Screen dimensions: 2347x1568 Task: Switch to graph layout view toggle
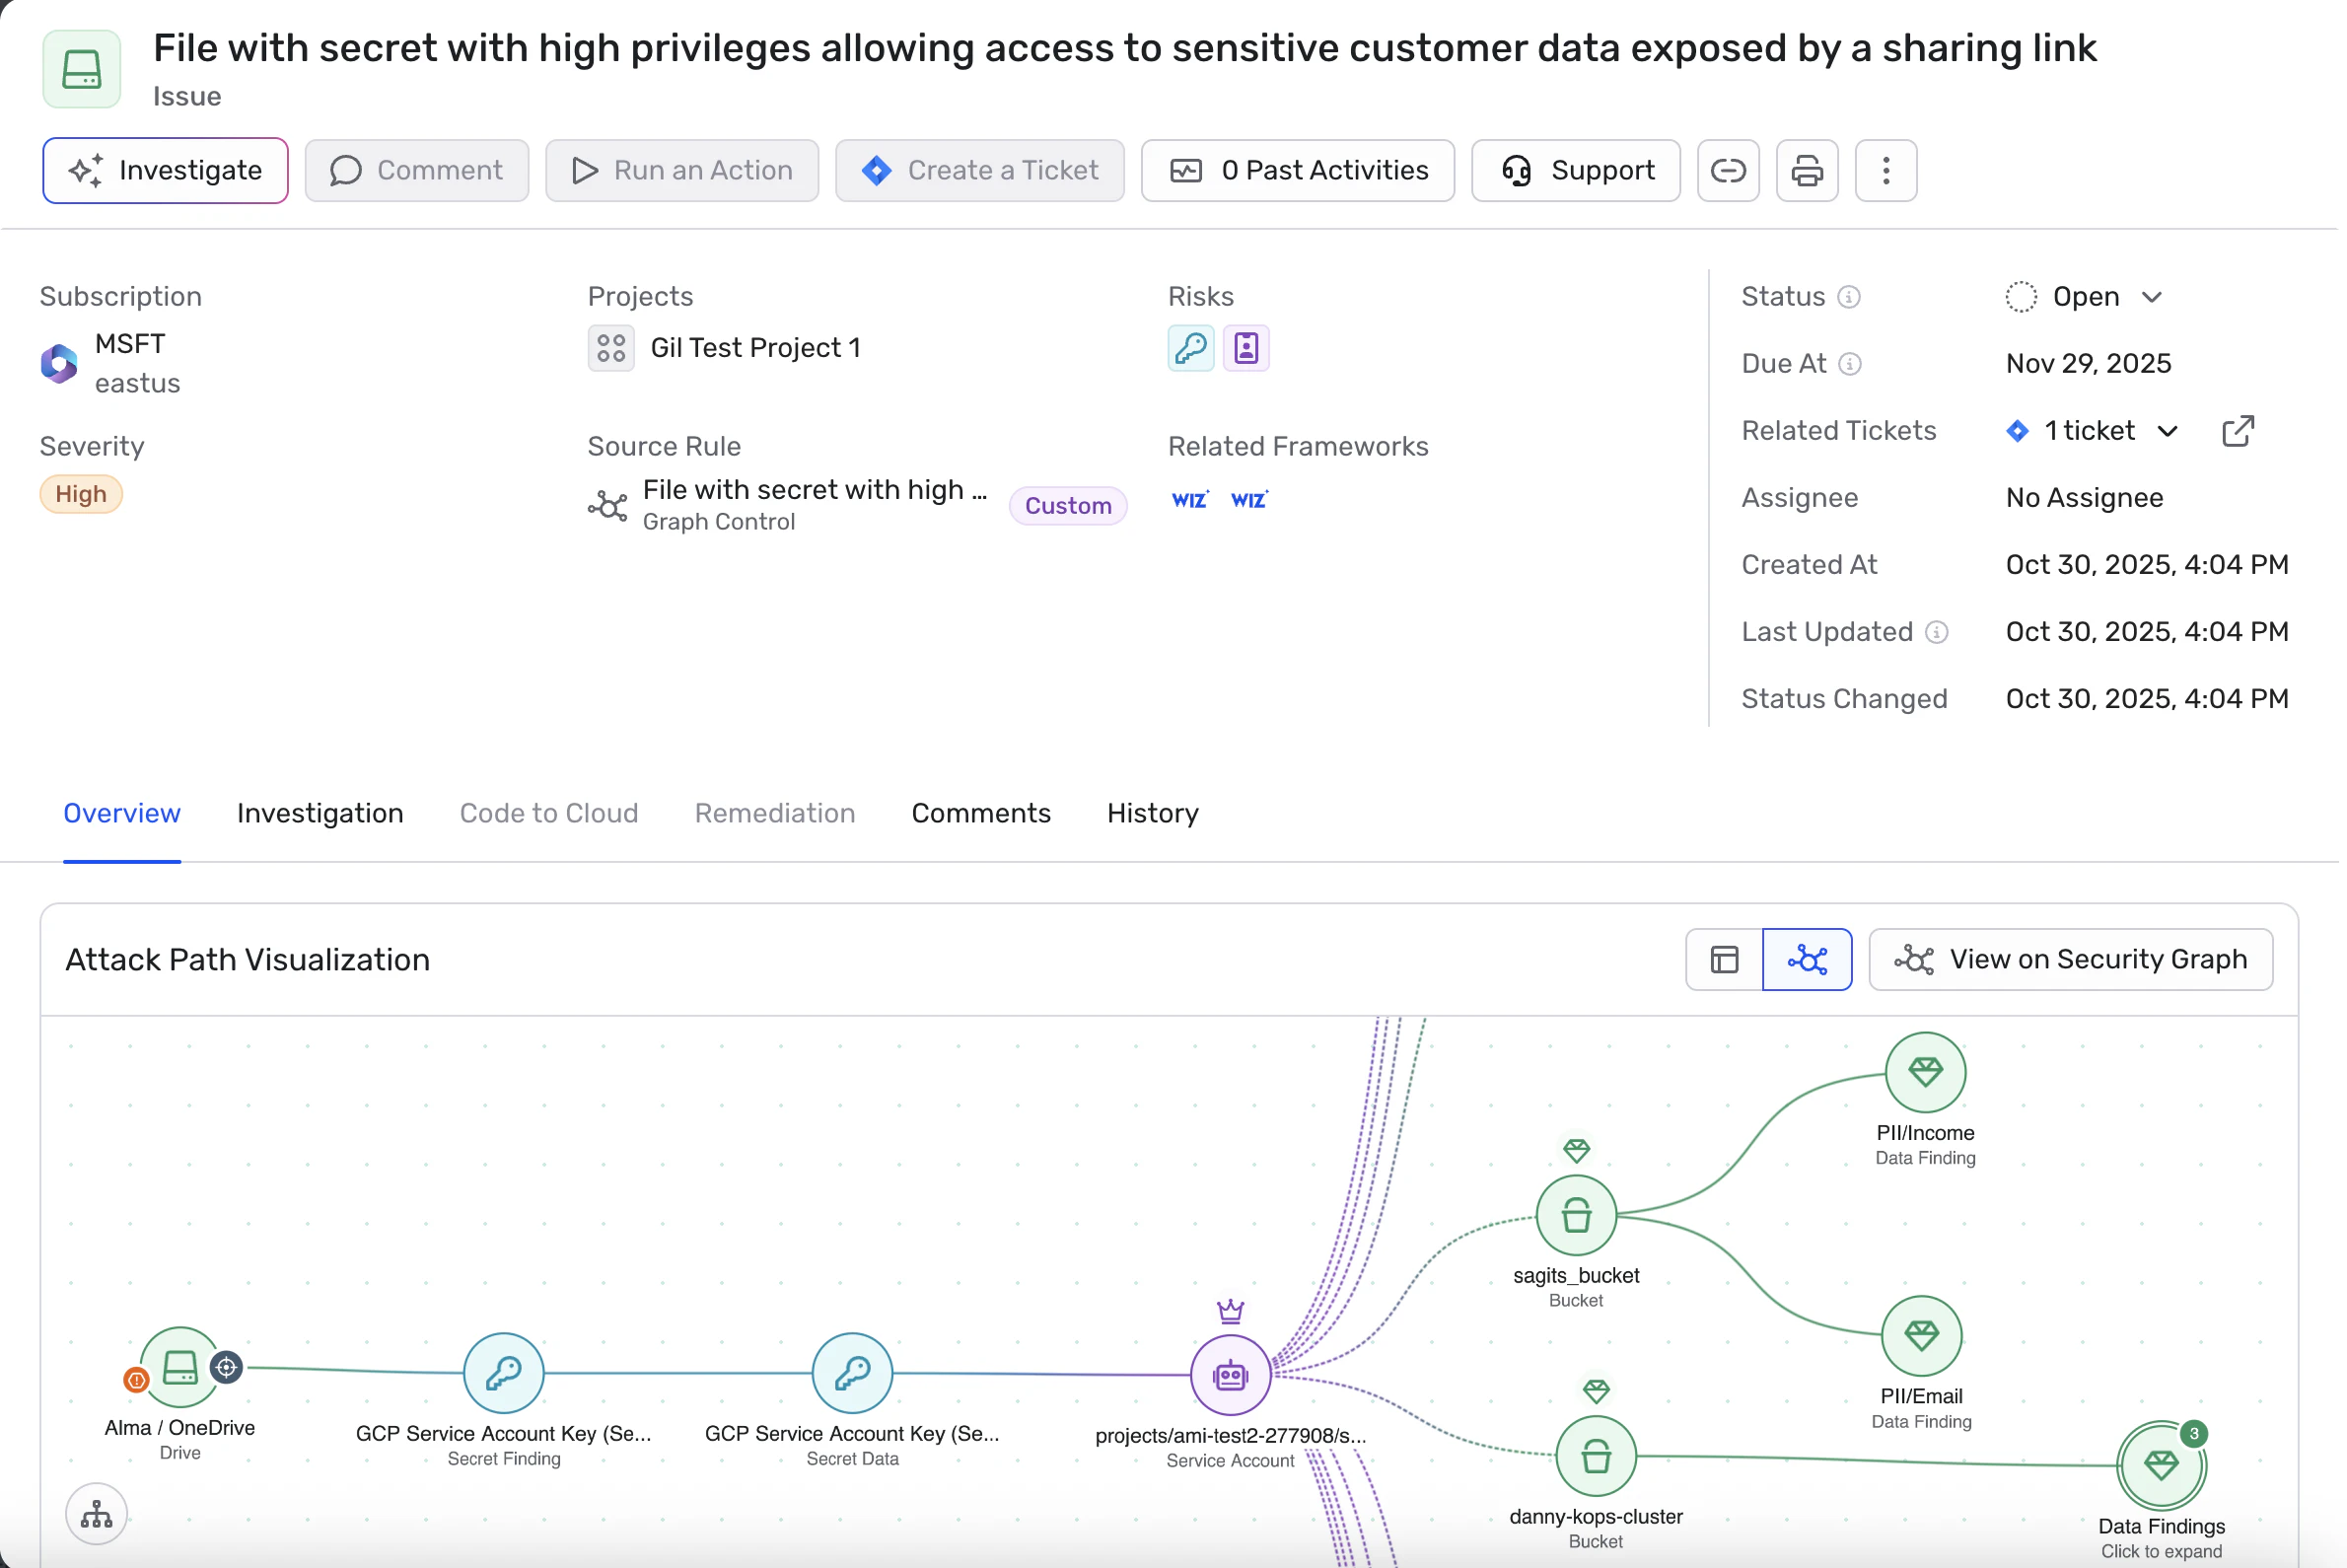tap(1806, 960)
